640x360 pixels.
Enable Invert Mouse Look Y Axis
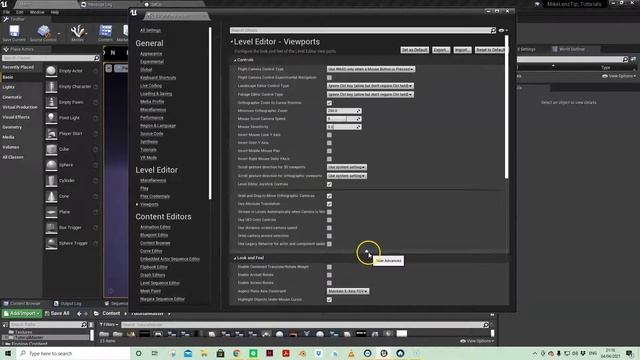click(x=329, y=135)
